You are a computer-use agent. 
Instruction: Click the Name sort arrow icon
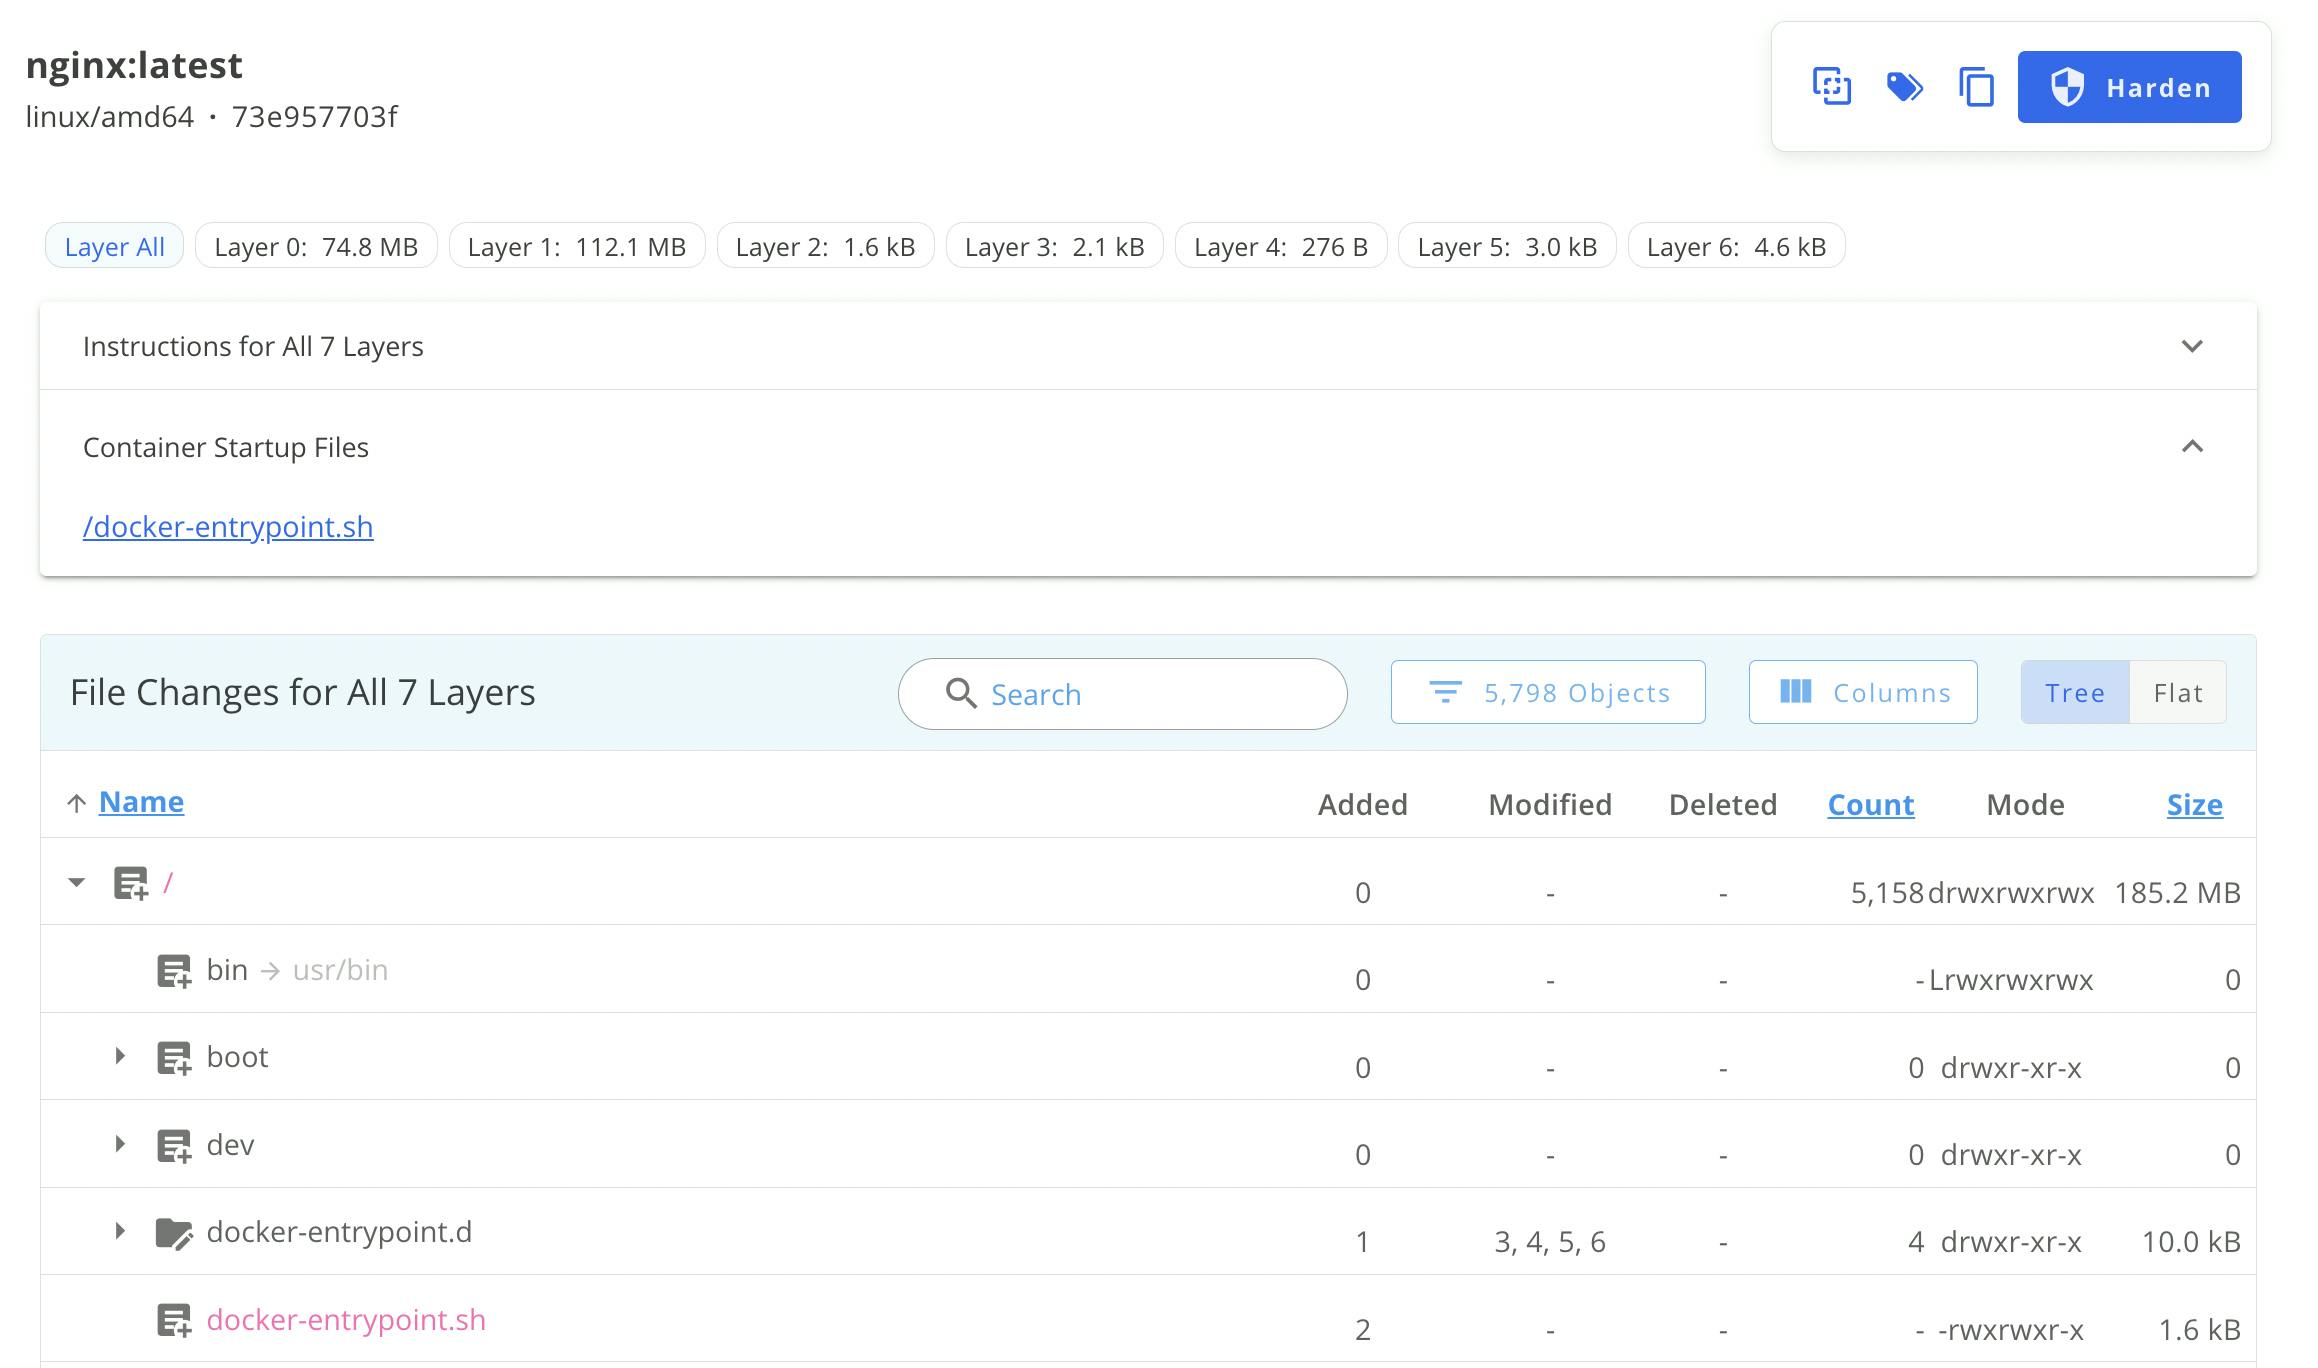pos(76,803)
